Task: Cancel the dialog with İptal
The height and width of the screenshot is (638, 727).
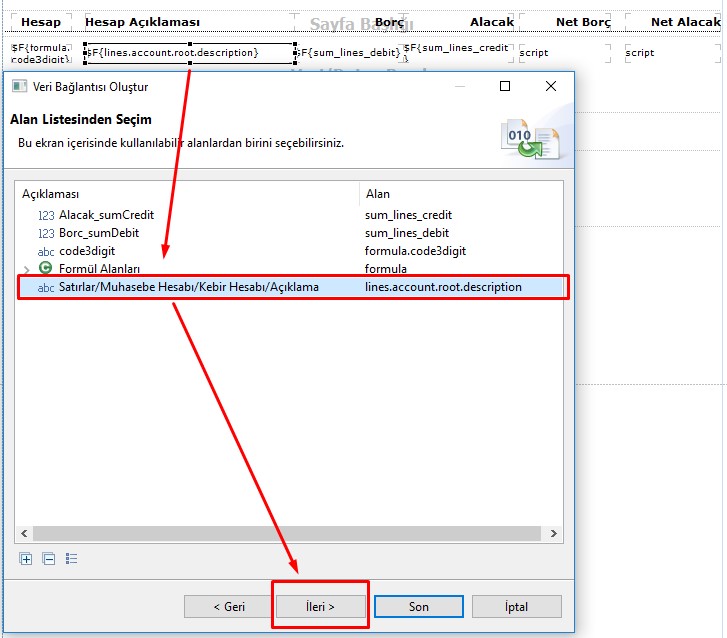Action: click(516, 606)
